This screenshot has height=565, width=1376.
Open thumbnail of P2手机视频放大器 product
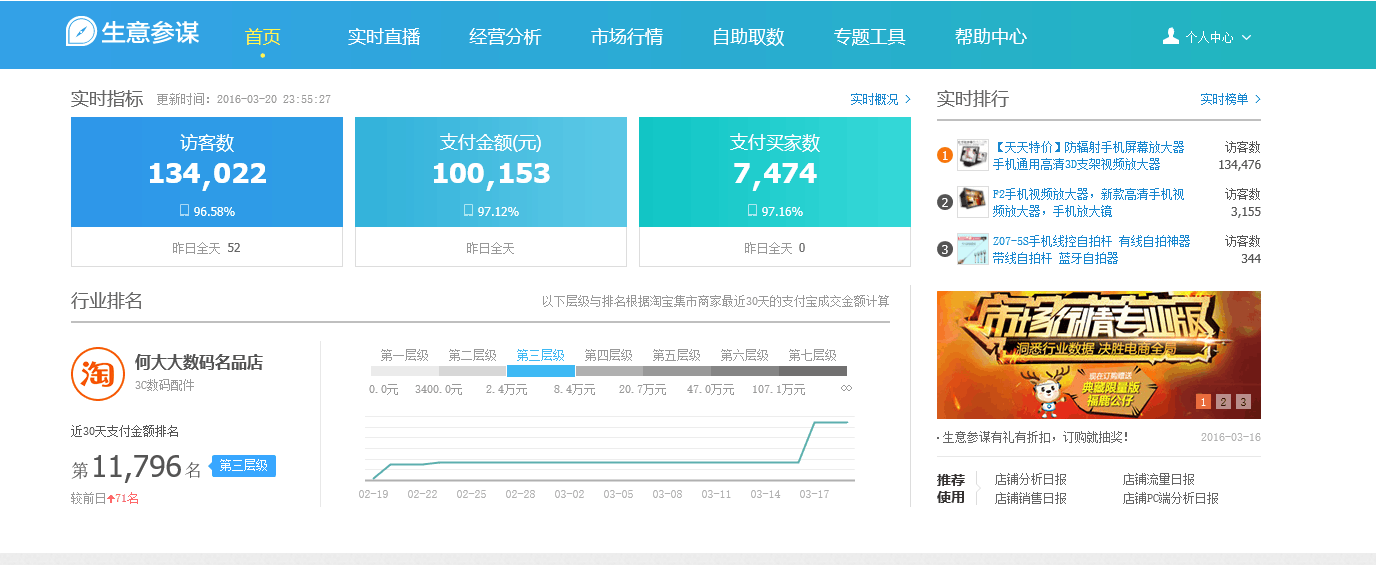(972, 202)
